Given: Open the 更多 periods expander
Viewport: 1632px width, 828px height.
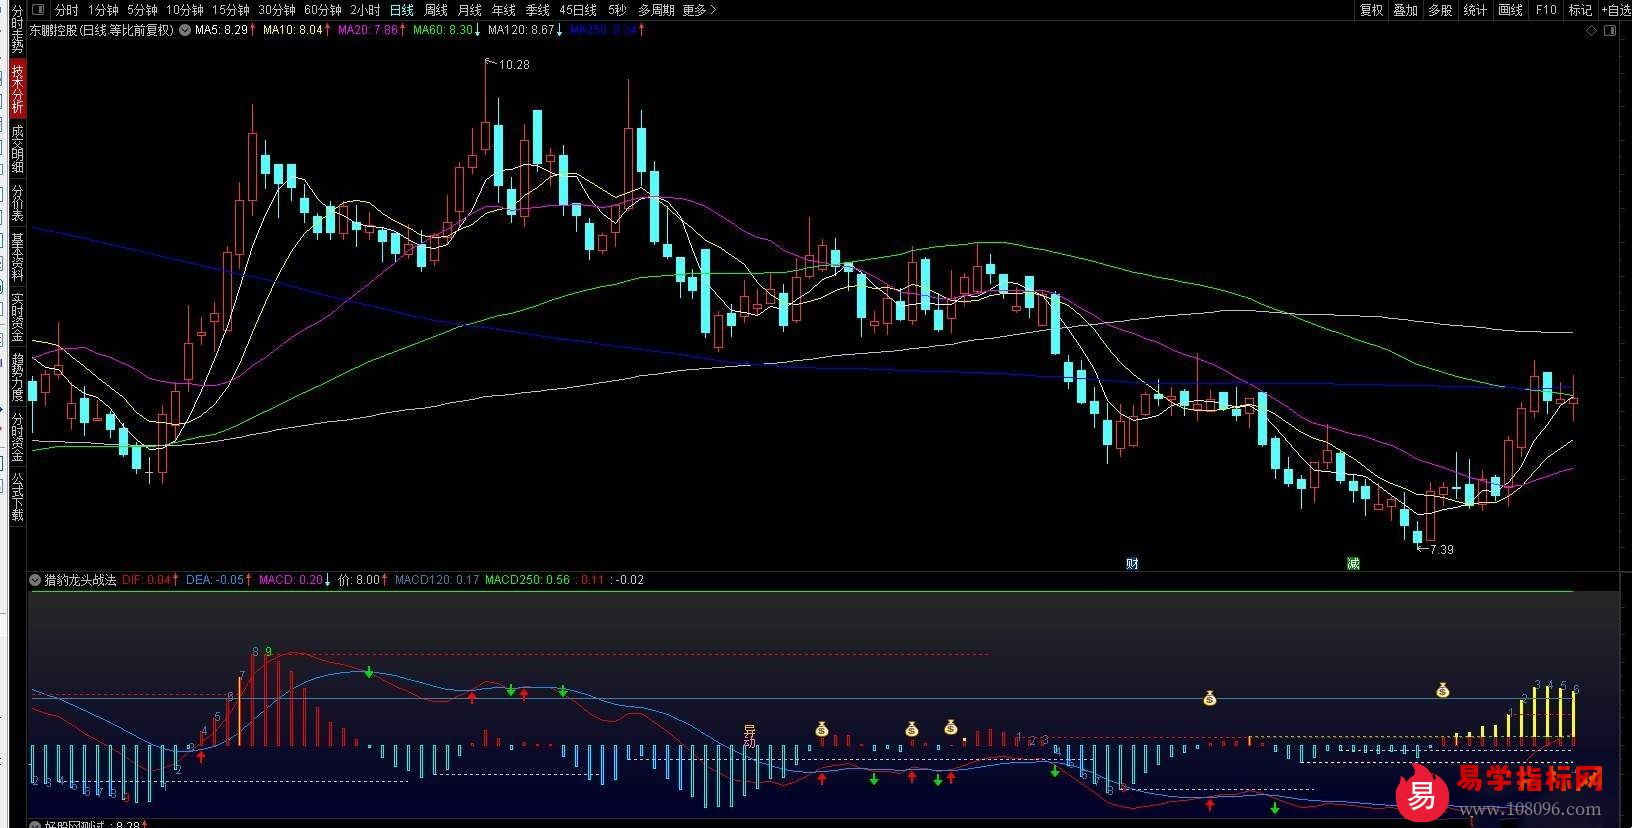Looking at the screenshot, I should pyautogui.click(x=700, y=10).
